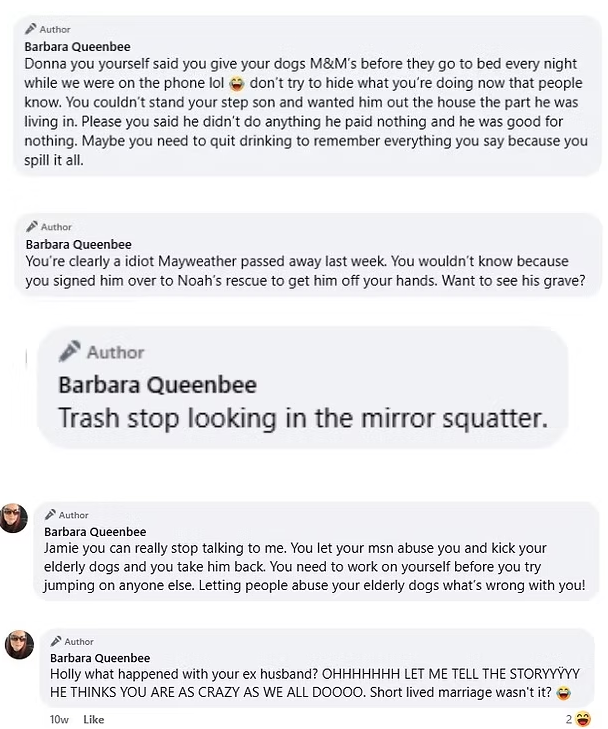Viewport: 608px width, 729px height.
Task: Open Barbara Queenbee's name above 'Trash stop looking'
Action: point(157,384)
